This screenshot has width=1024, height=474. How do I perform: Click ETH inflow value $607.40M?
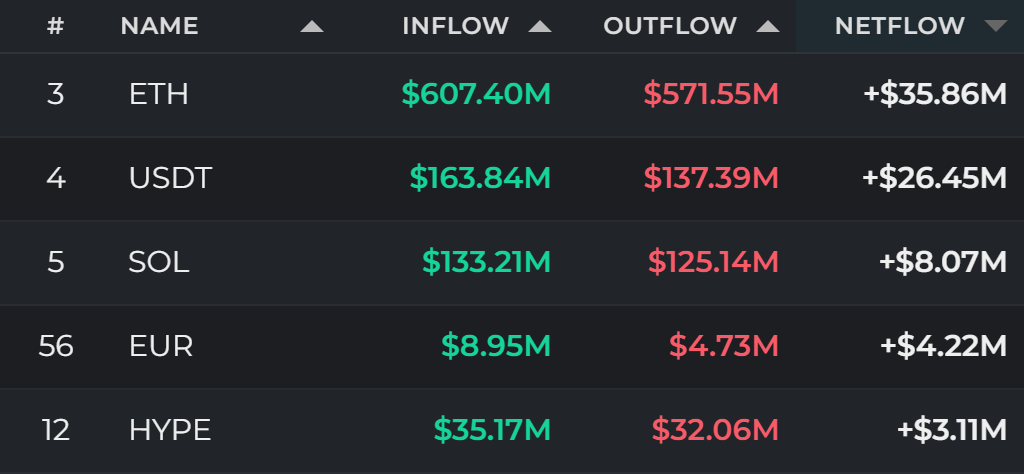pyautogui.click(x=476, y=95)
